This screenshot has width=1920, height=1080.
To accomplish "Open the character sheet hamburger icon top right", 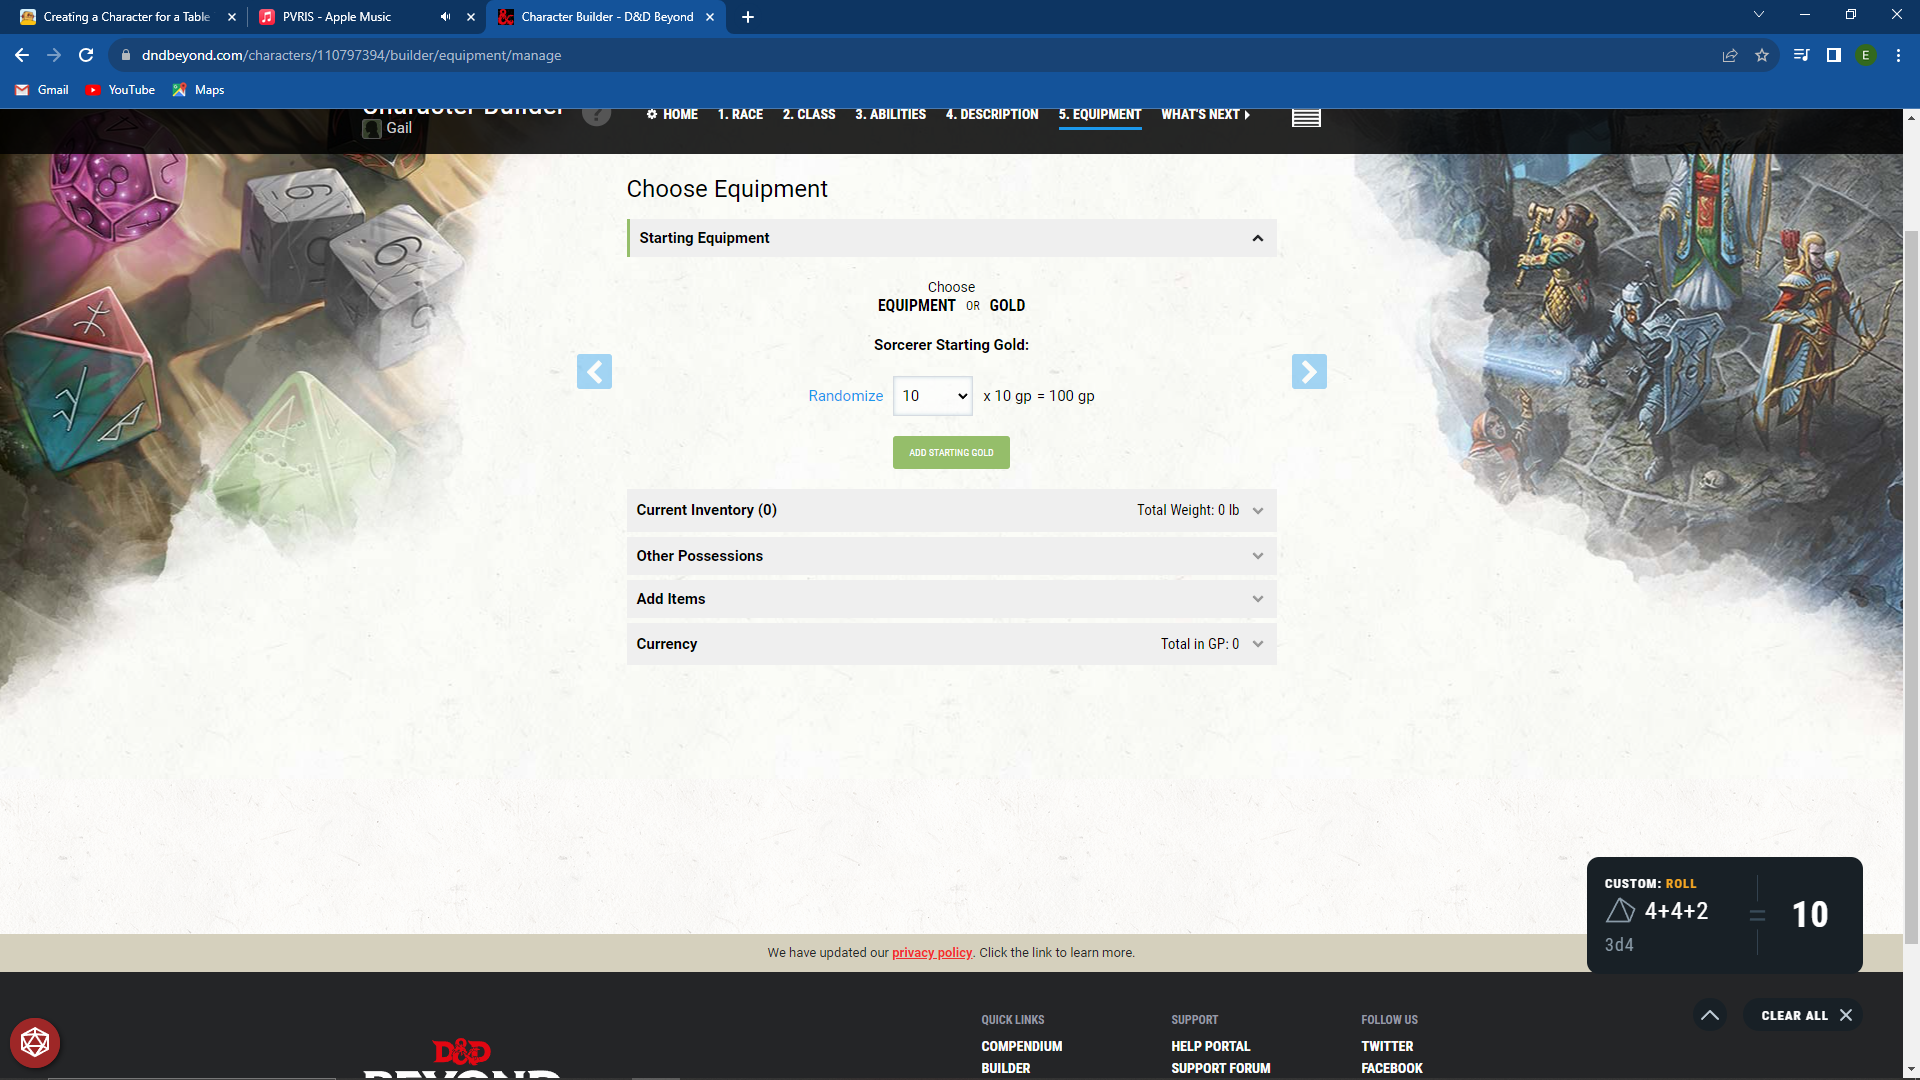I will [1306, 117].
